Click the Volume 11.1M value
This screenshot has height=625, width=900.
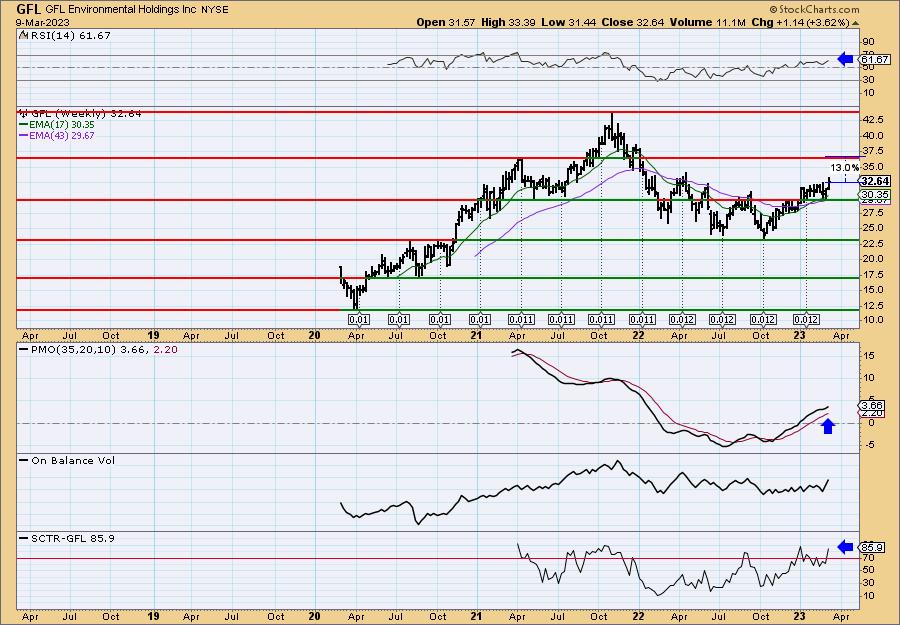(x=707, y=22)
